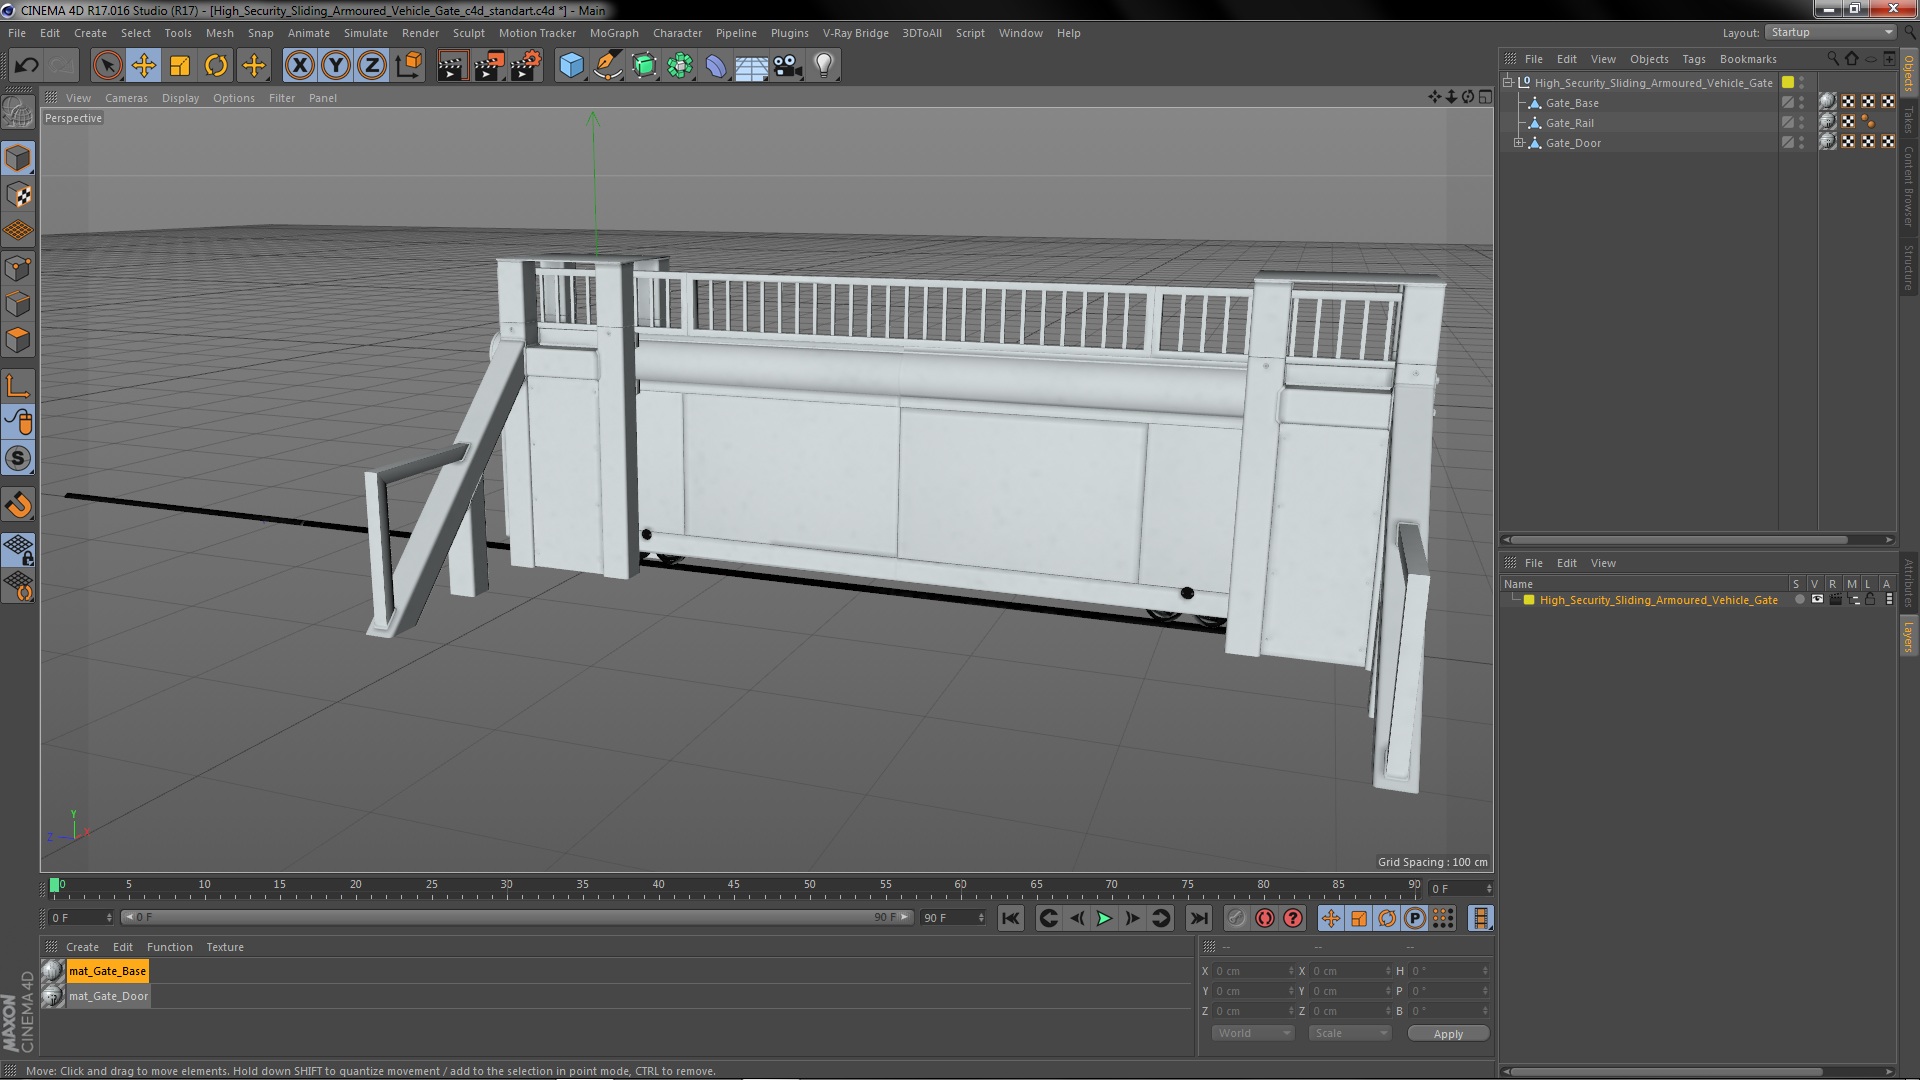Add a Cube primitive object
This screenshot has height=1080, width=1920.
click(571, 66)
